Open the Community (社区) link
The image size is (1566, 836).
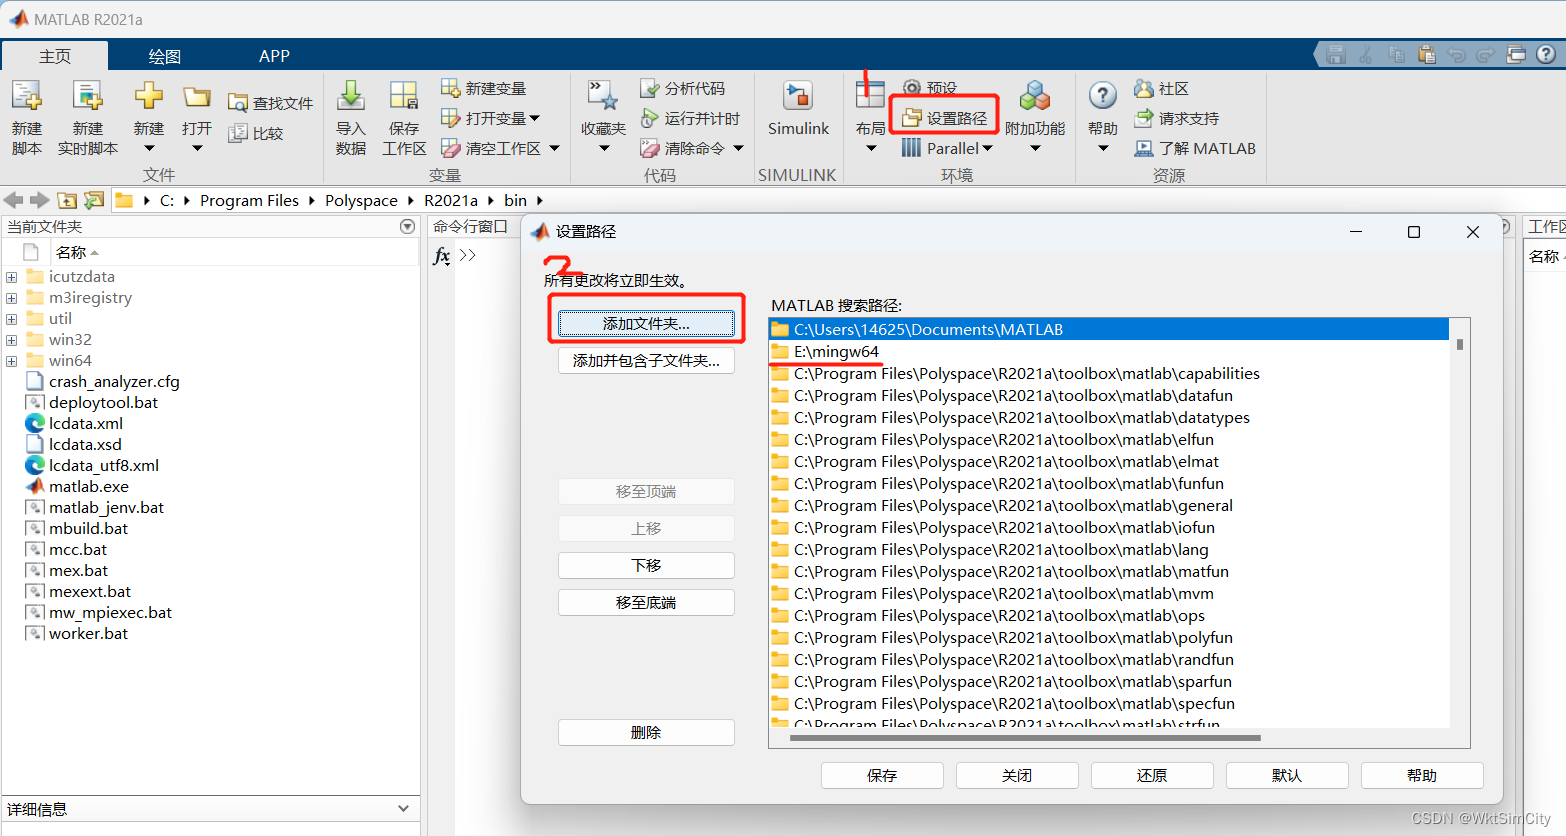(x=1162, y=88)
